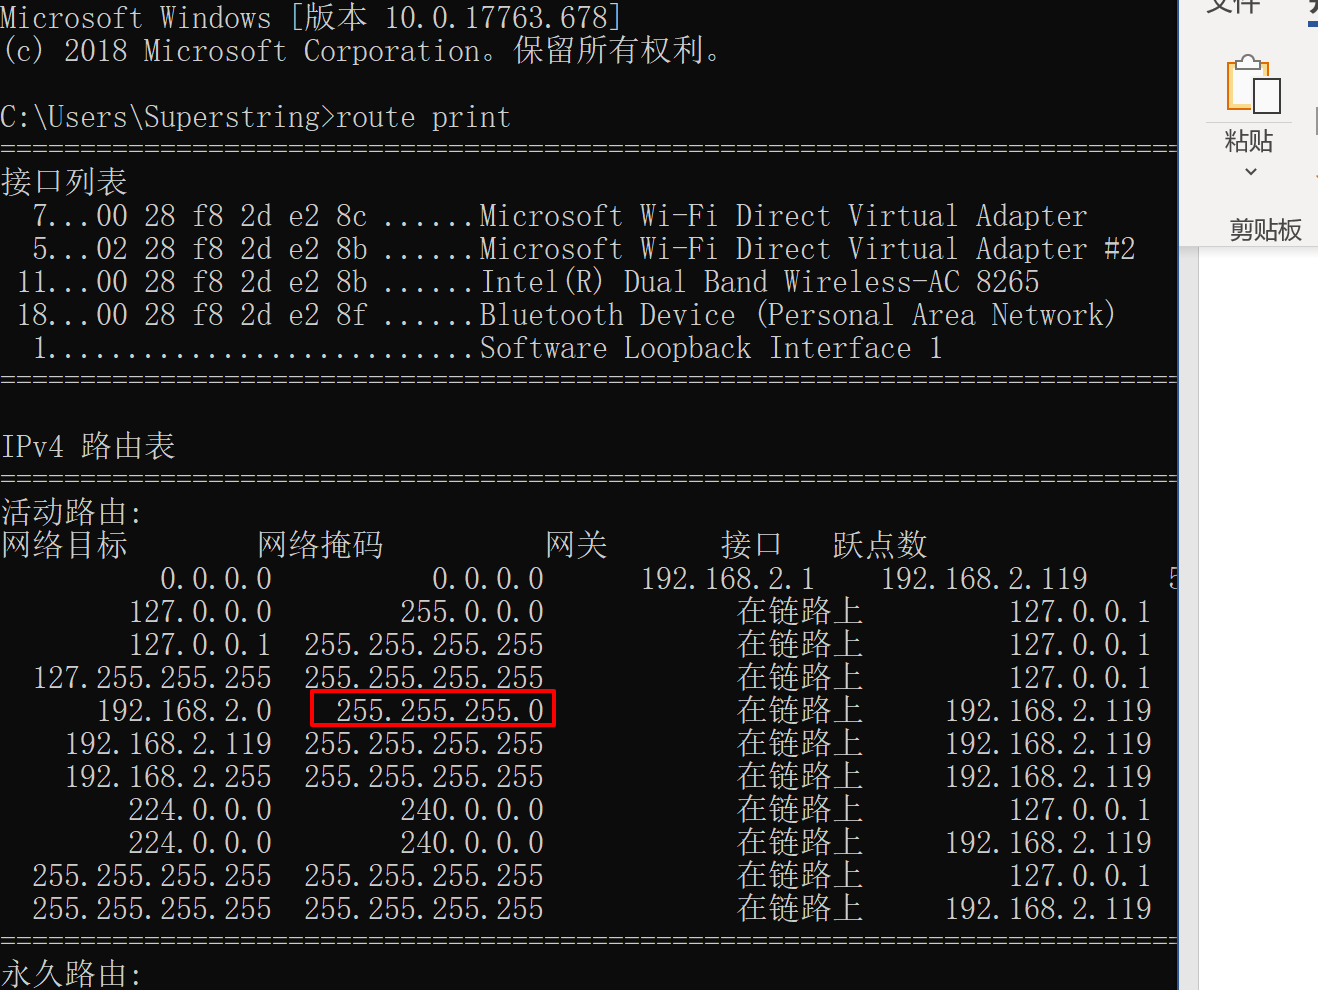Click the multicast route 224.0.0.0

pyautogui.click(x=200, y=809)
